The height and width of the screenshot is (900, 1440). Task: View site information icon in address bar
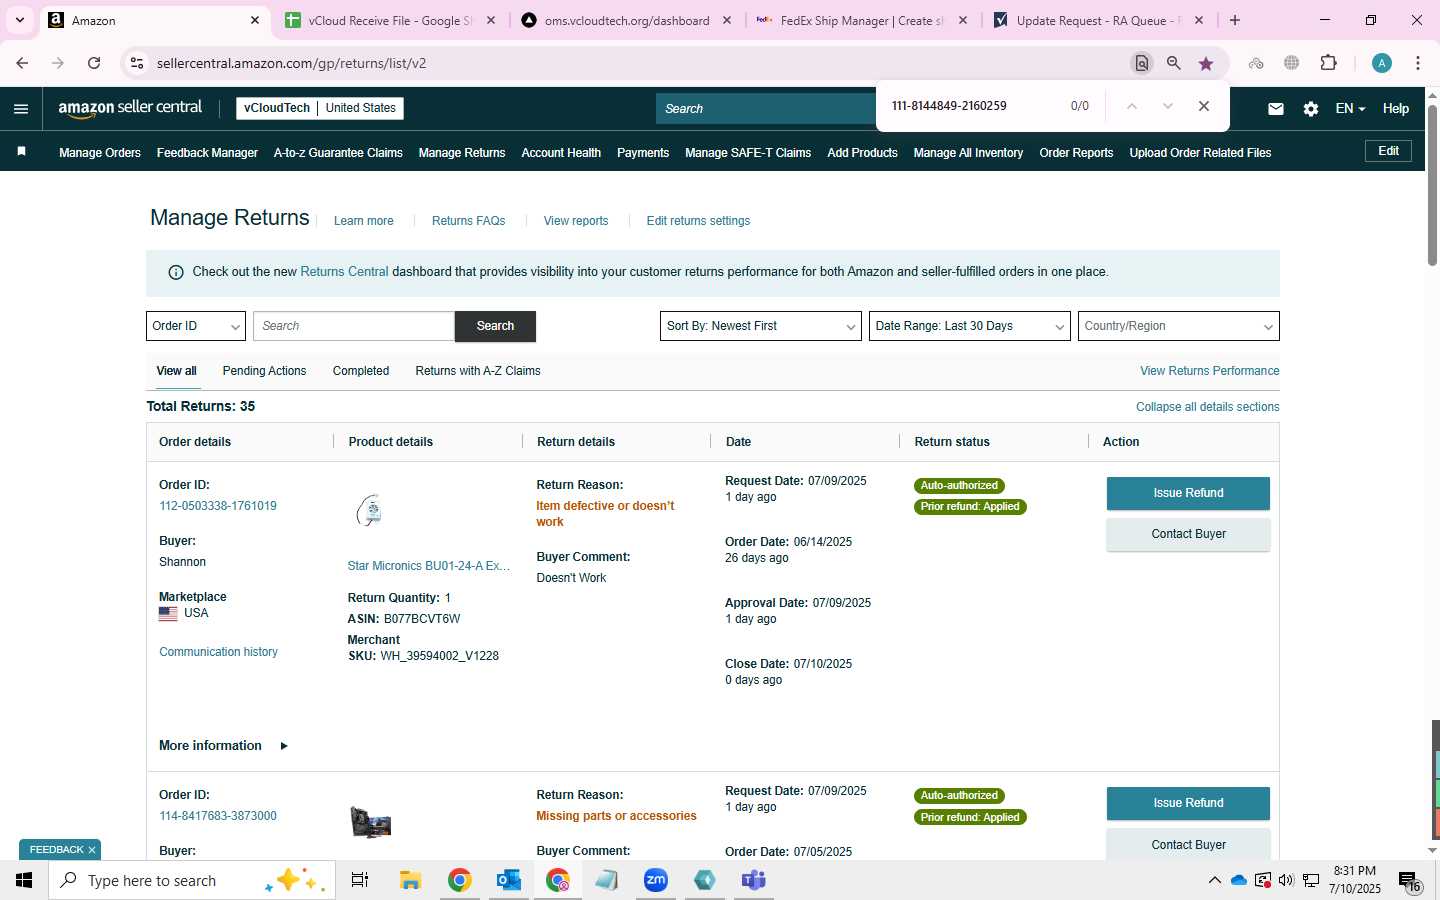pyautogui.click(x=138, y=63)
